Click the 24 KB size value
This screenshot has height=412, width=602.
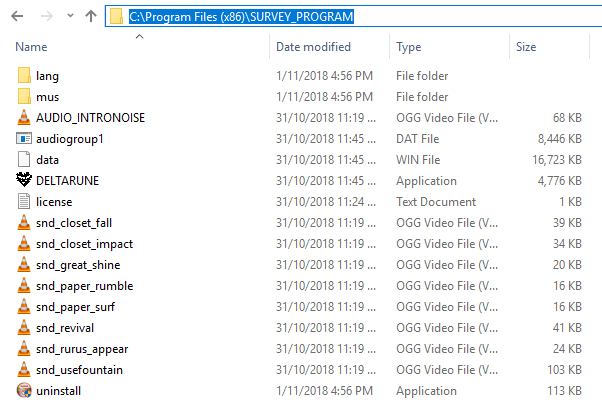coord(567,349)
